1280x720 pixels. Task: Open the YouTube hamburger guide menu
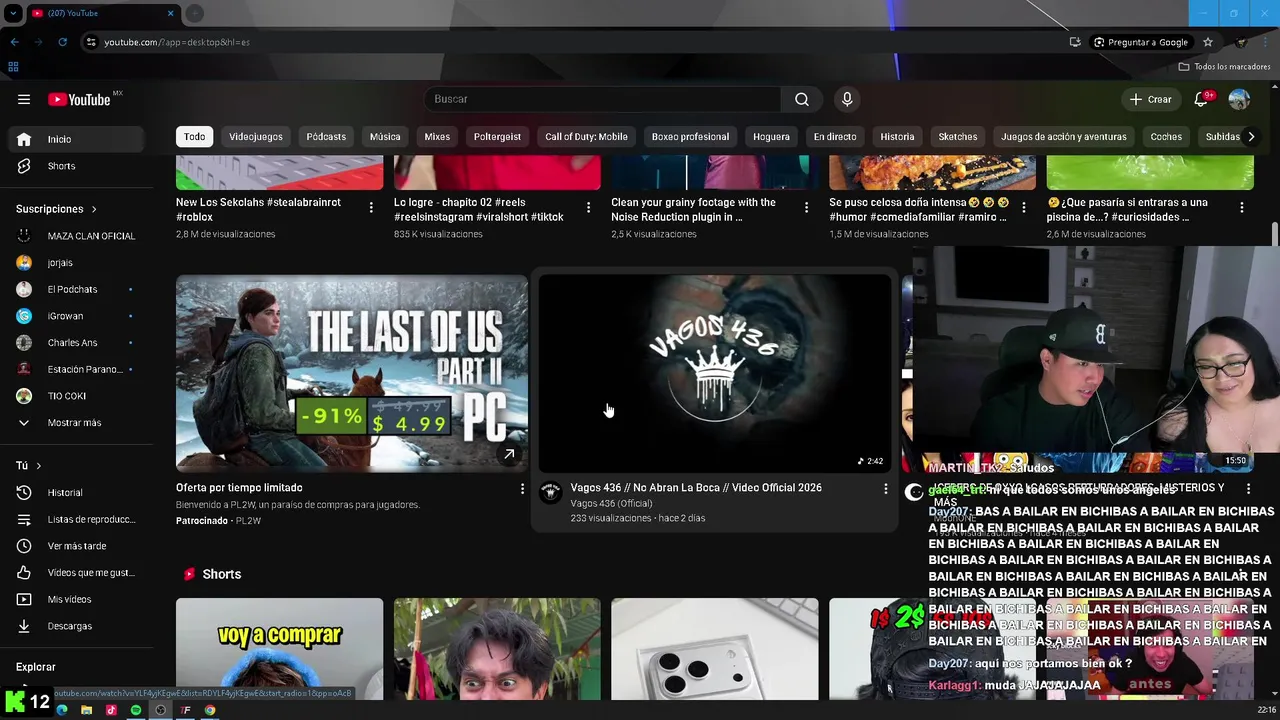[24, 99]
